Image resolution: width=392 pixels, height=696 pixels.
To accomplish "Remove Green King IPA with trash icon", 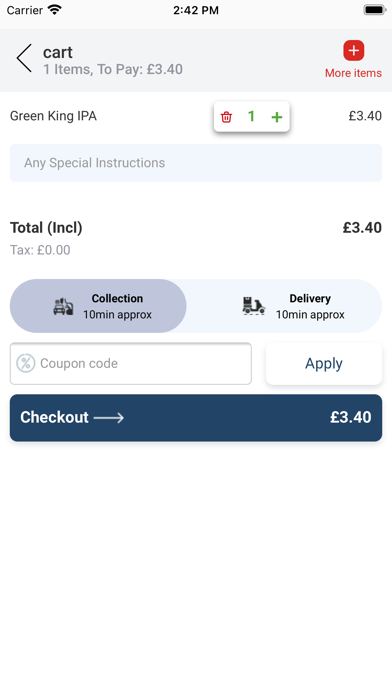I will coord(226,117).
